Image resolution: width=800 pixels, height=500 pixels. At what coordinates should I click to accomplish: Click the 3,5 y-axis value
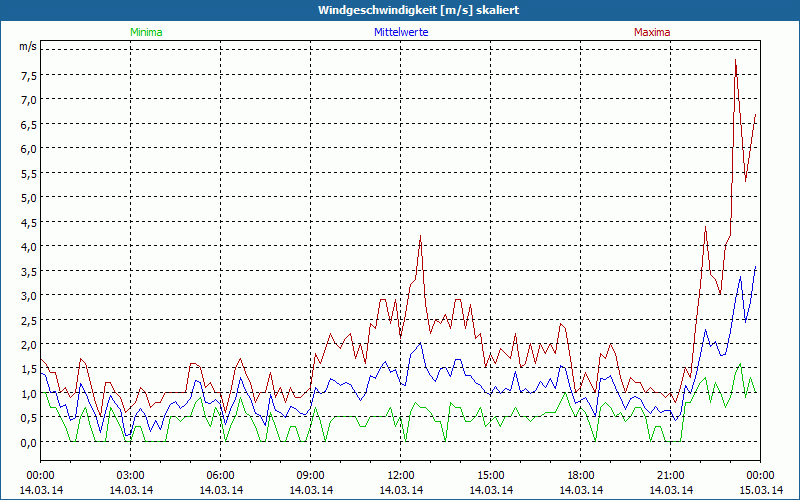(29, 271)
